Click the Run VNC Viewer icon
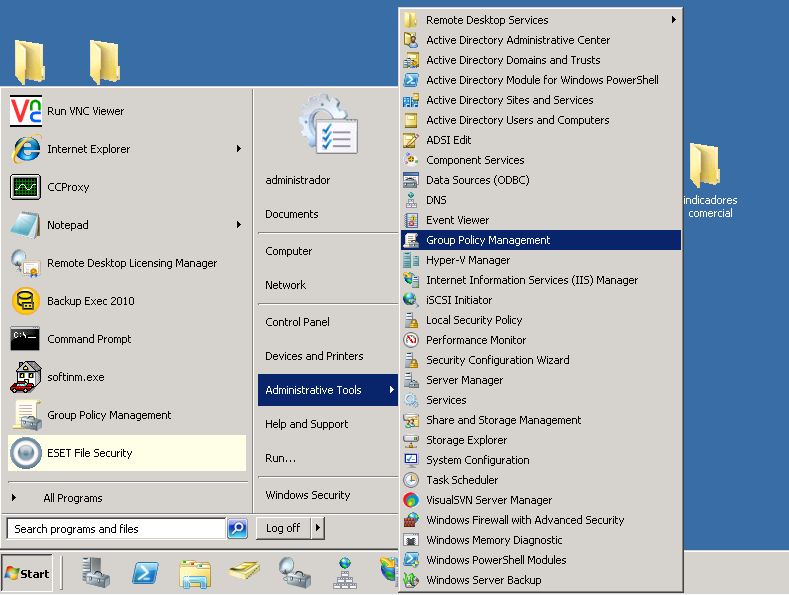The image size is (789, 595). point(26,111)
